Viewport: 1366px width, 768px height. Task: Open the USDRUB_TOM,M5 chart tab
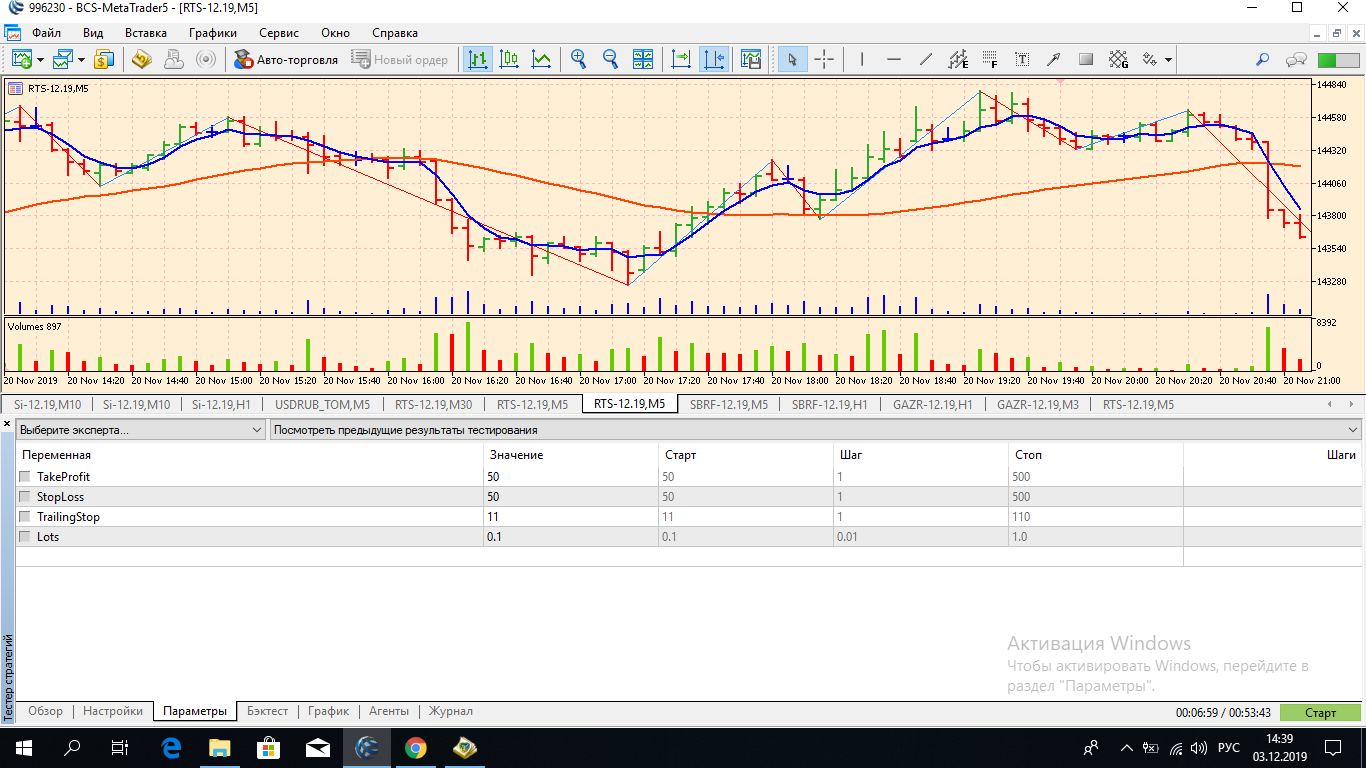coord(322,404)
